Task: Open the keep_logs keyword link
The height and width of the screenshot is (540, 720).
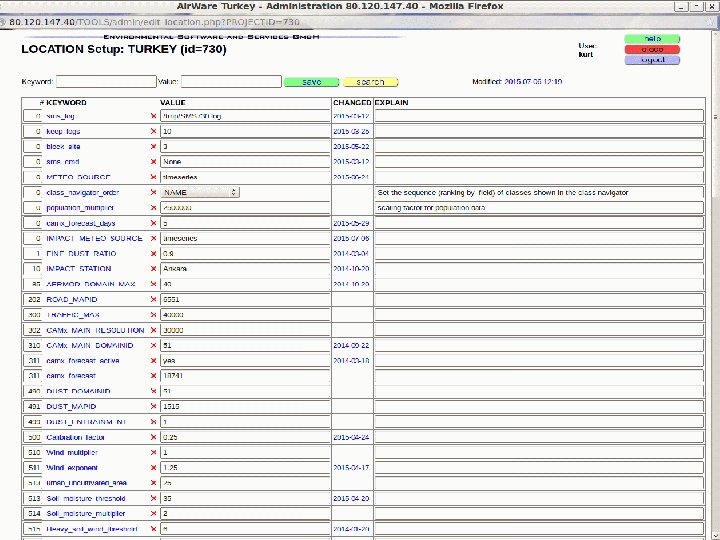Action: (63, 131)
